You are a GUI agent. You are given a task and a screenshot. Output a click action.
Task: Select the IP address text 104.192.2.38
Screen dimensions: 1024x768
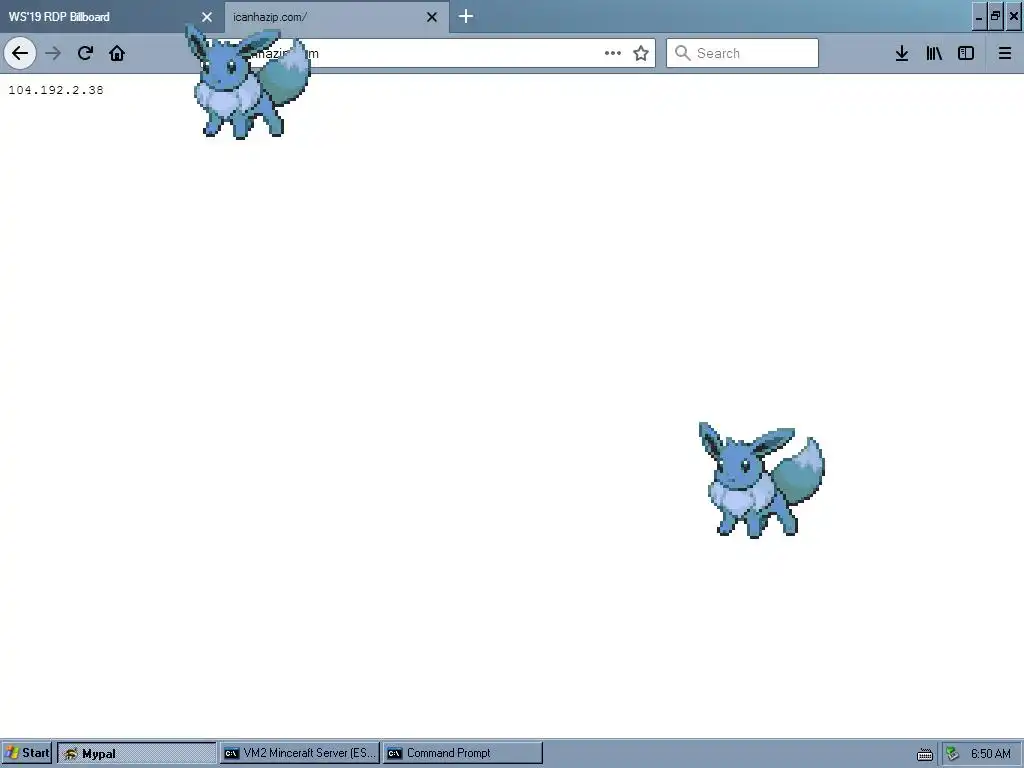(x=56, y=90)
